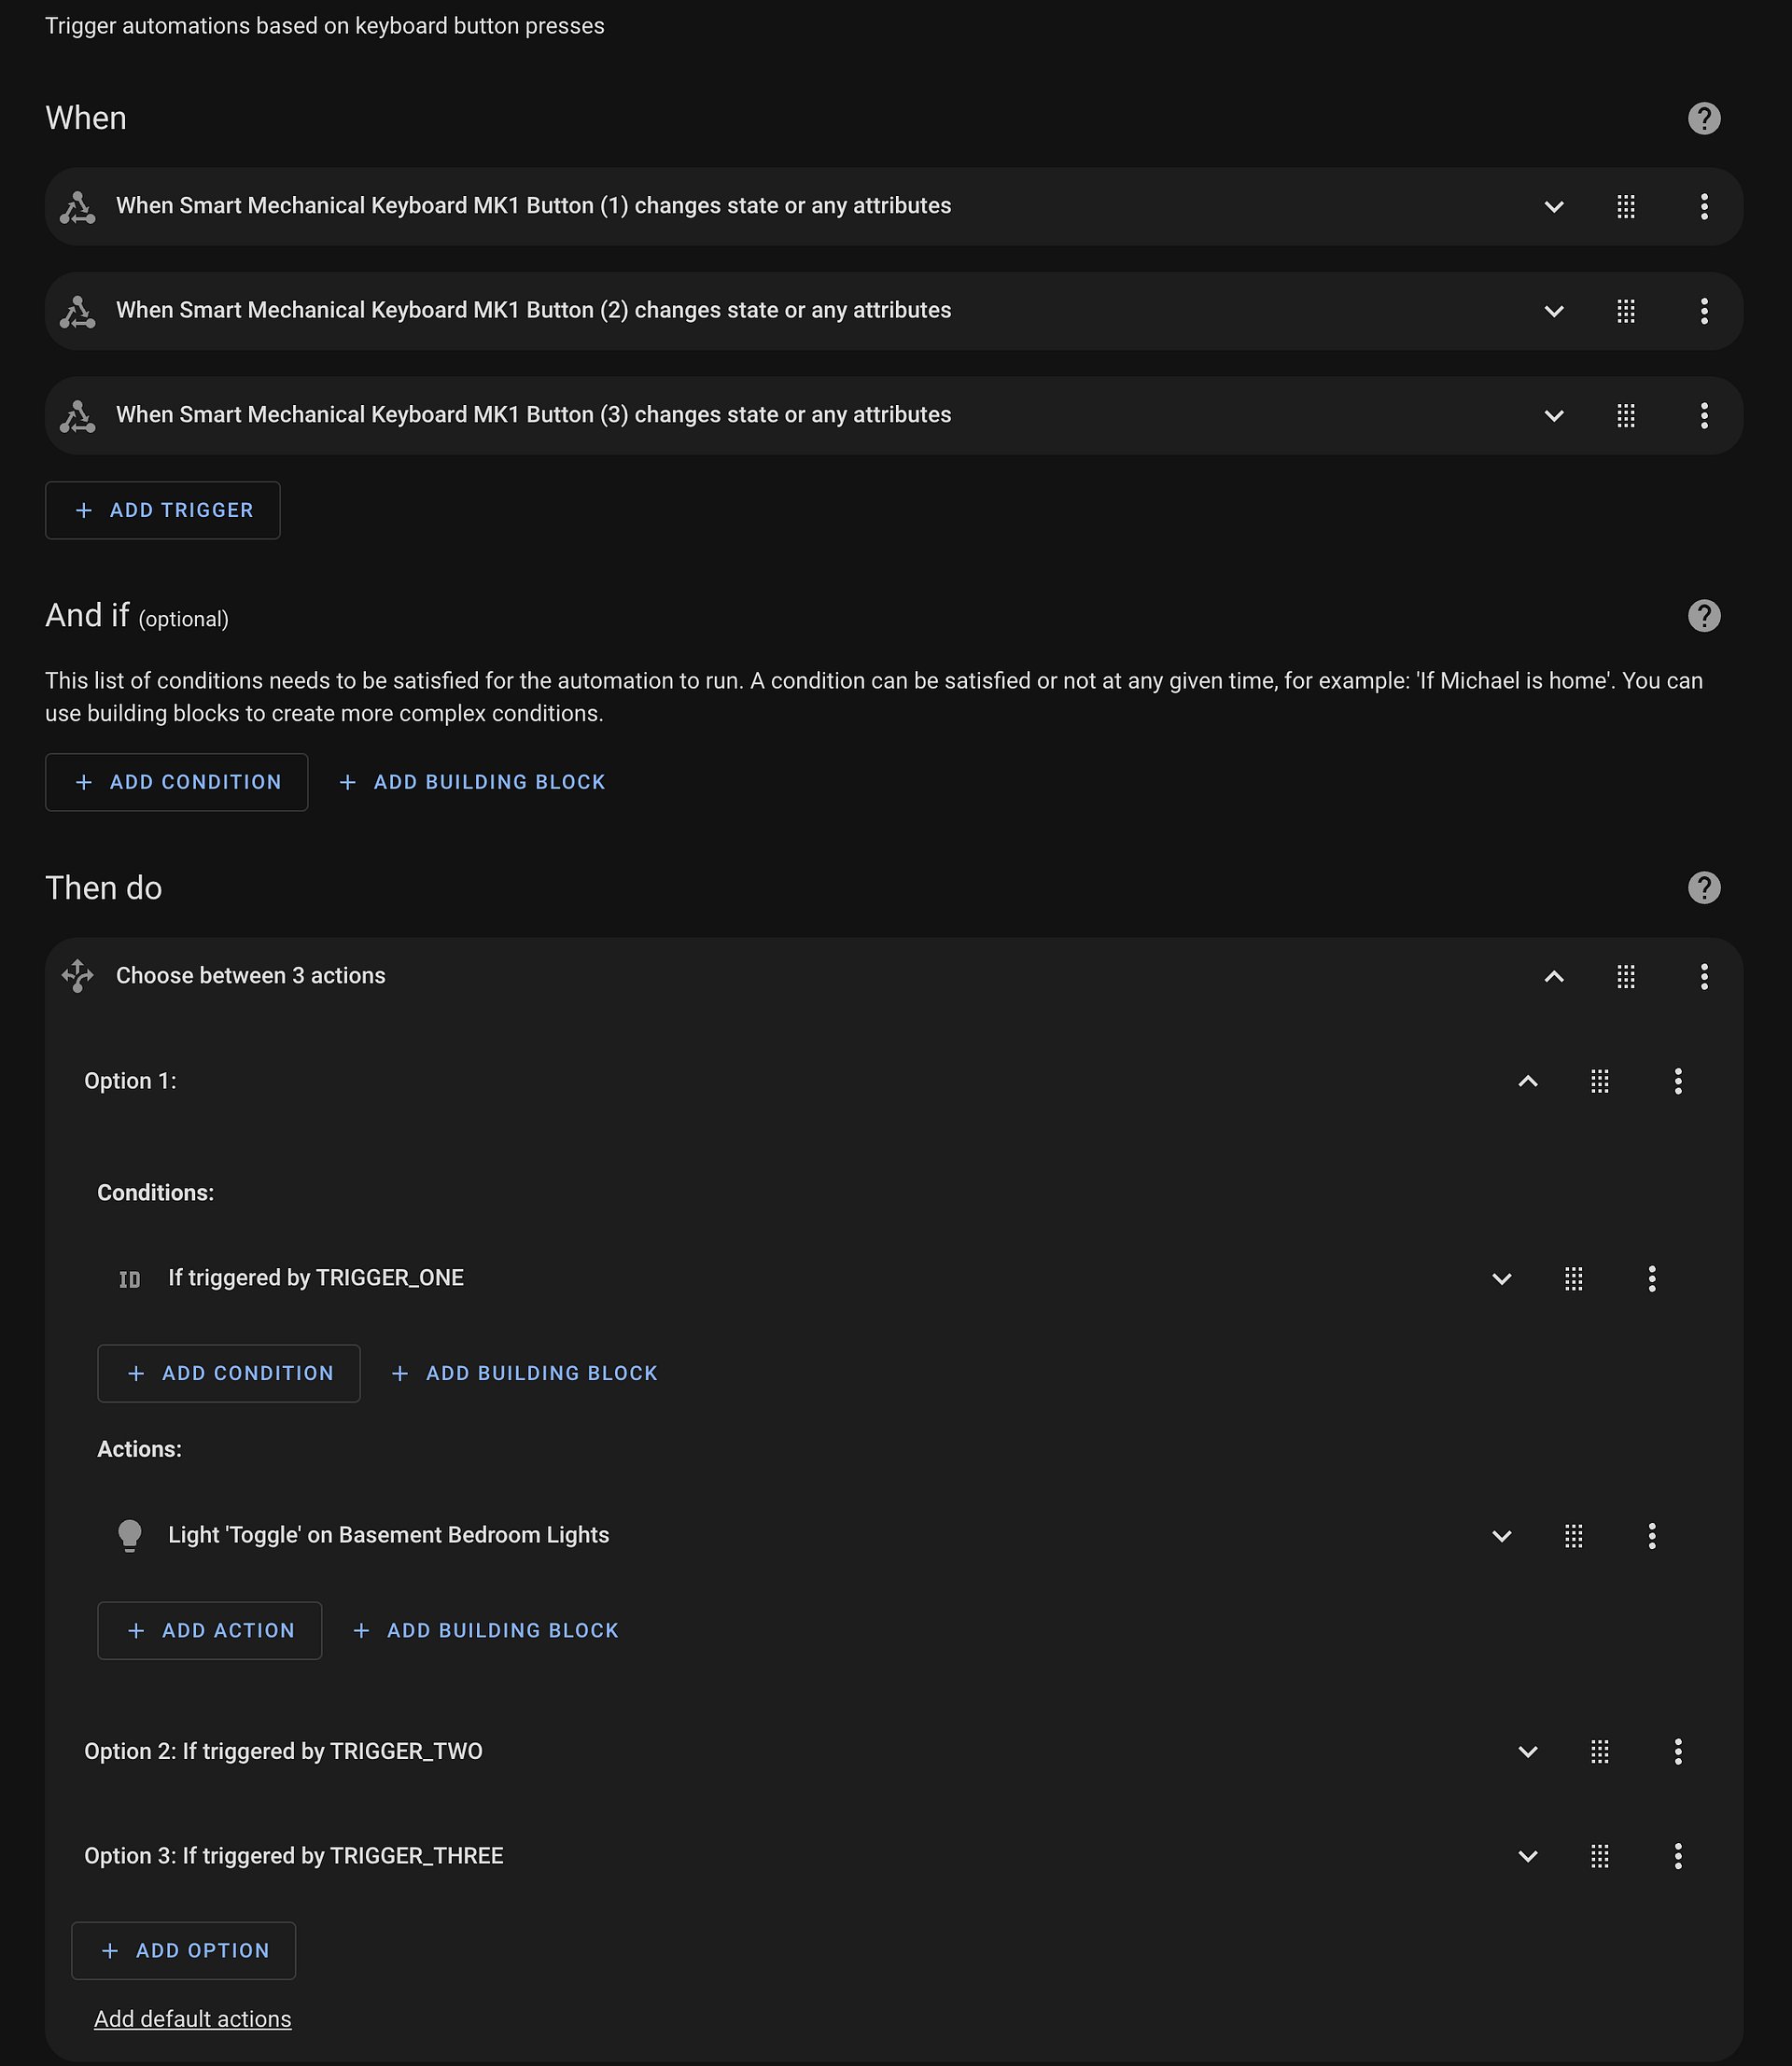Open help for the When section
Screen dimensions: 1792x2066
[x=1704, y=118]
